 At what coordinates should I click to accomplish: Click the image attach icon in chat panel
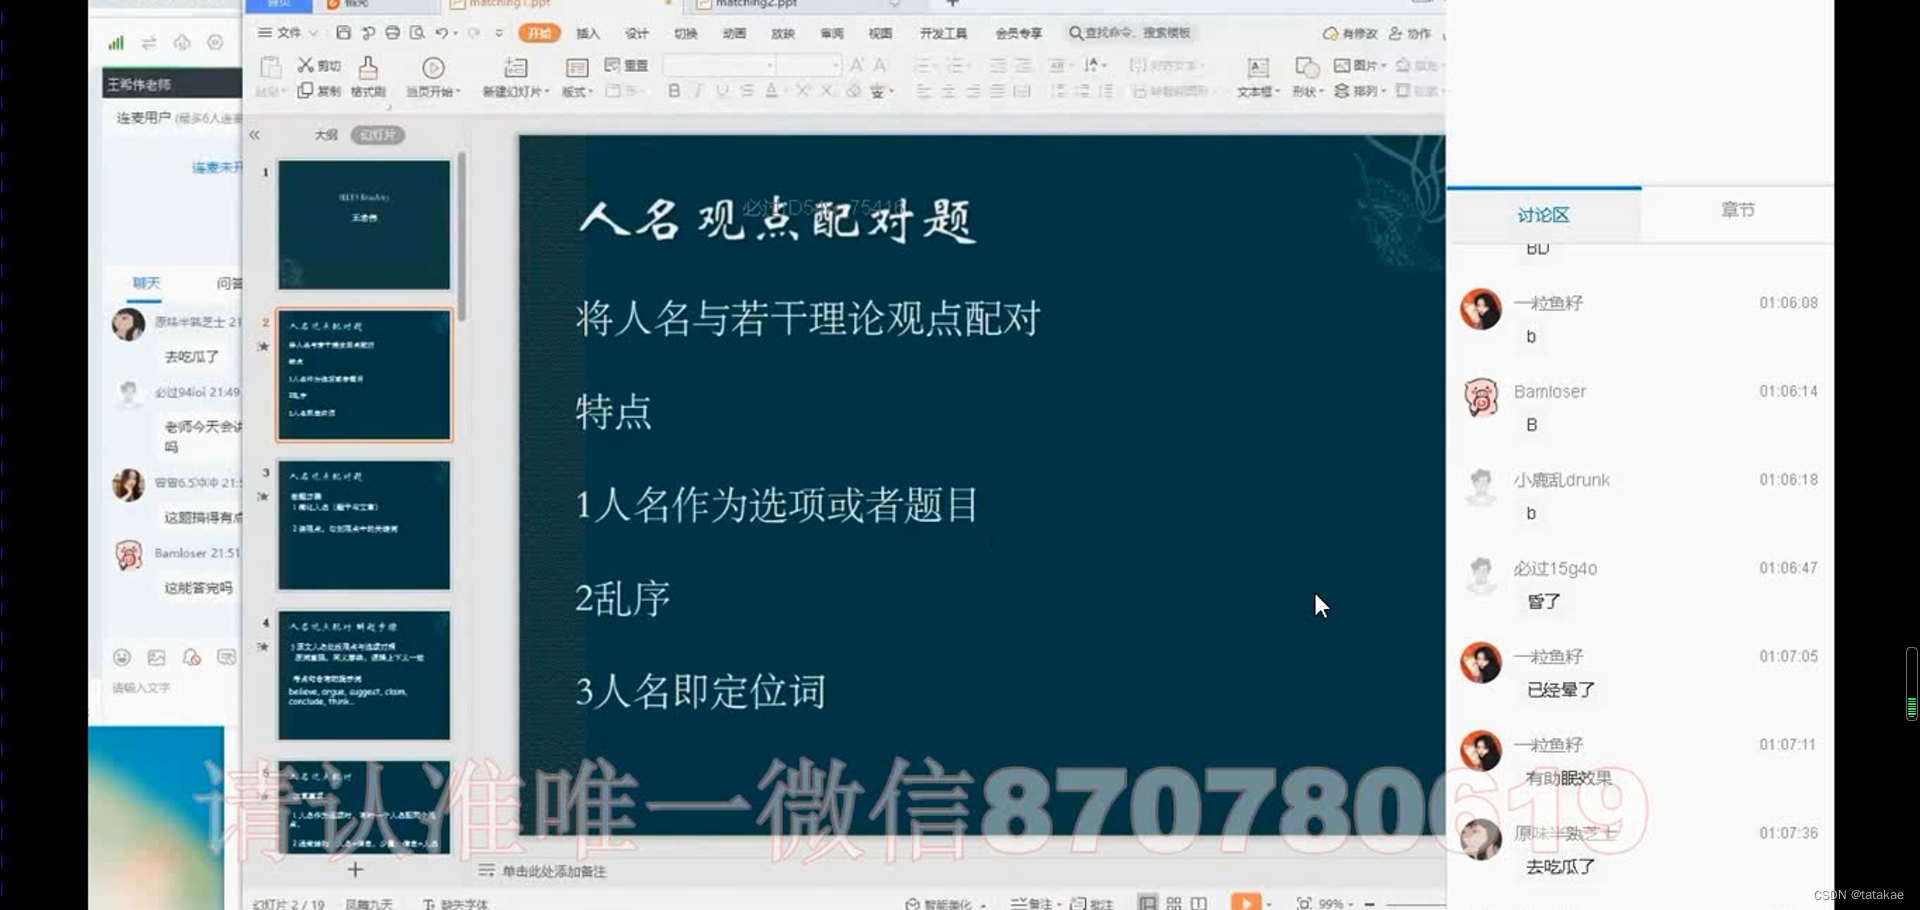point(157,657)
